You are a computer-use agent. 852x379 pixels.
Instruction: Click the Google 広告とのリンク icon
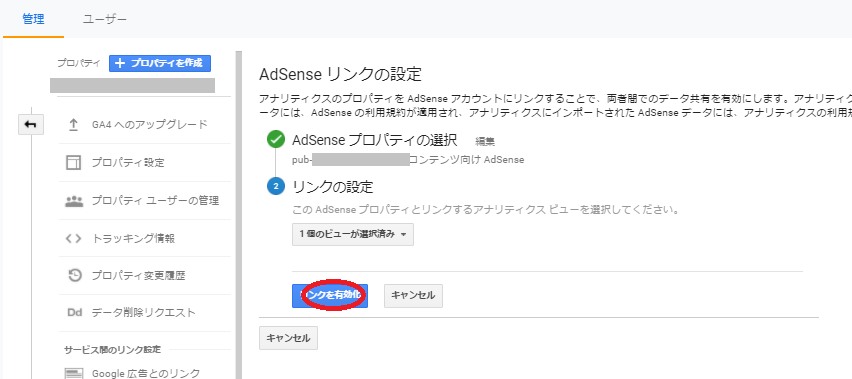73,373
